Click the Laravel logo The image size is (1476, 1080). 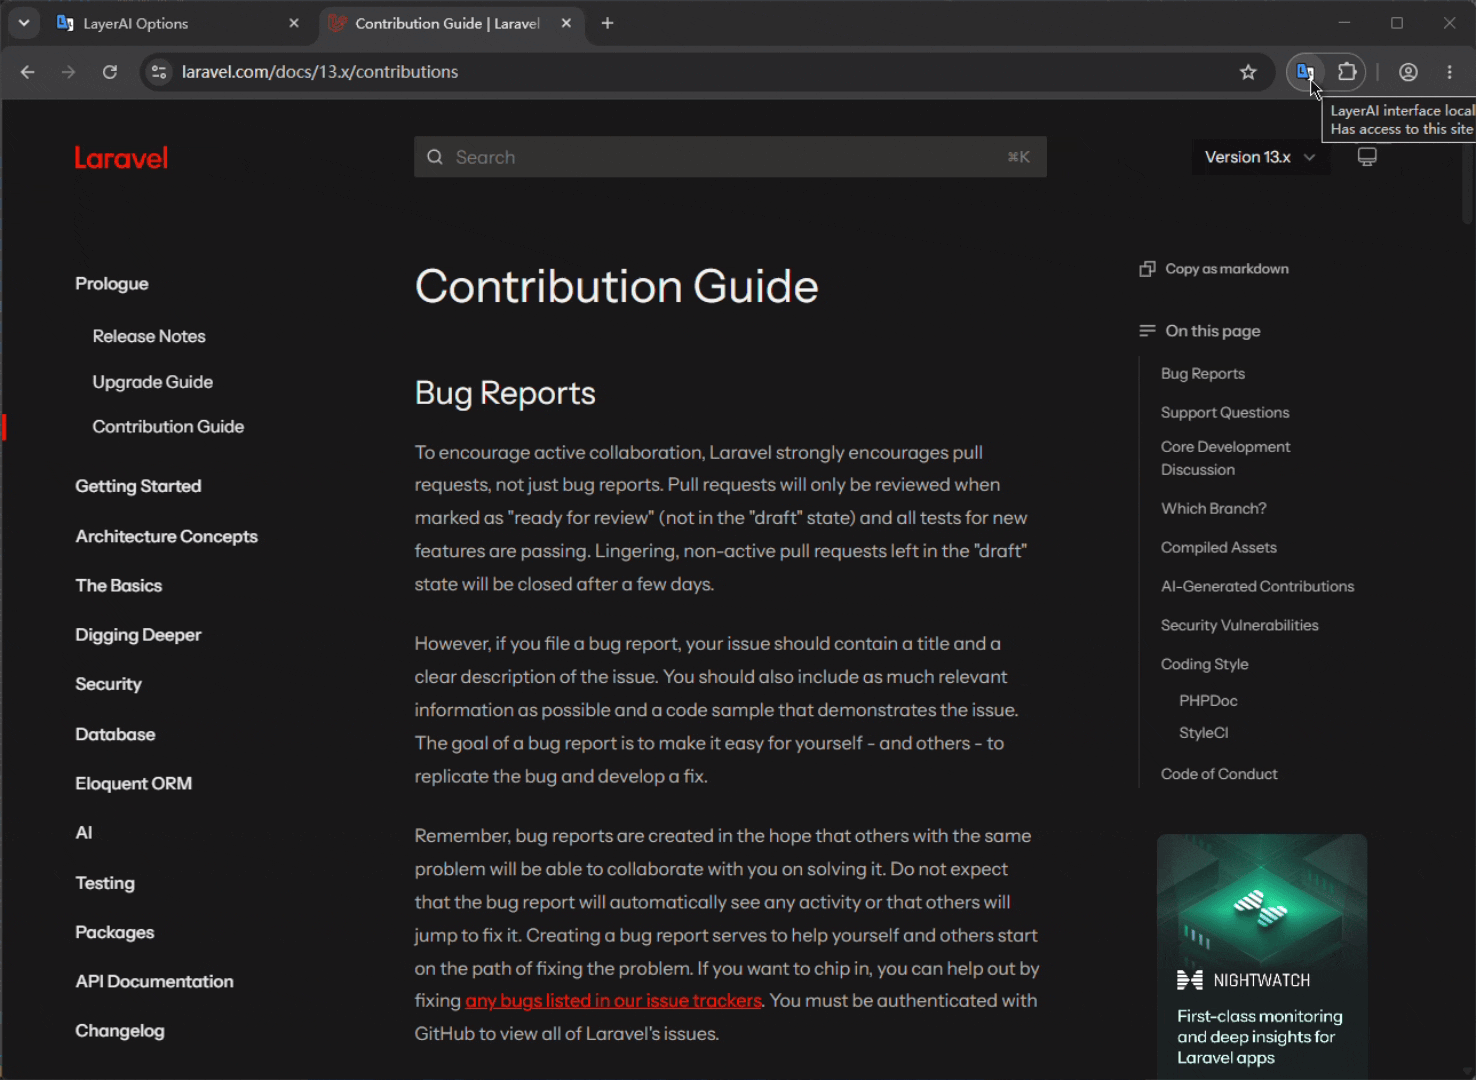(121, 158)
